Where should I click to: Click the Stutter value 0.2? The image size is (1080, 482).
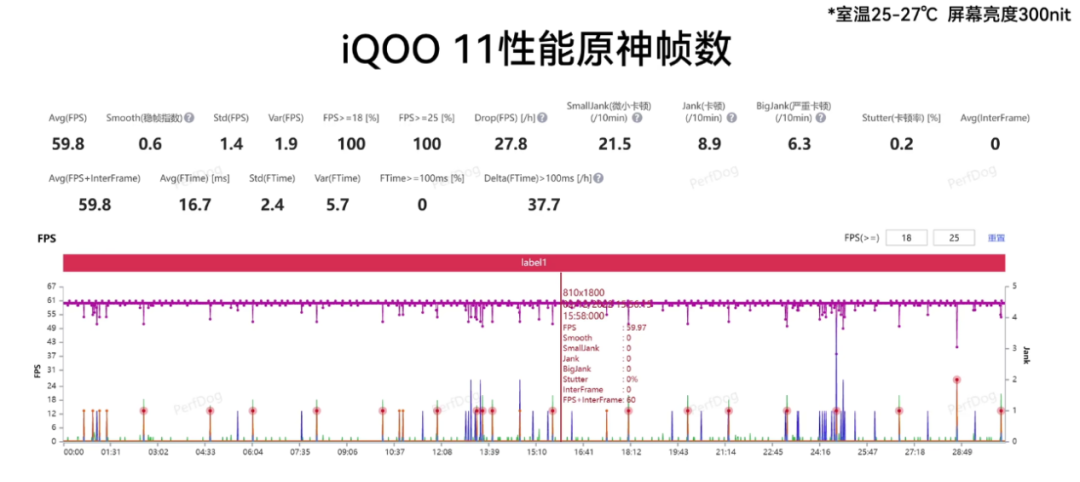[901, 144]
